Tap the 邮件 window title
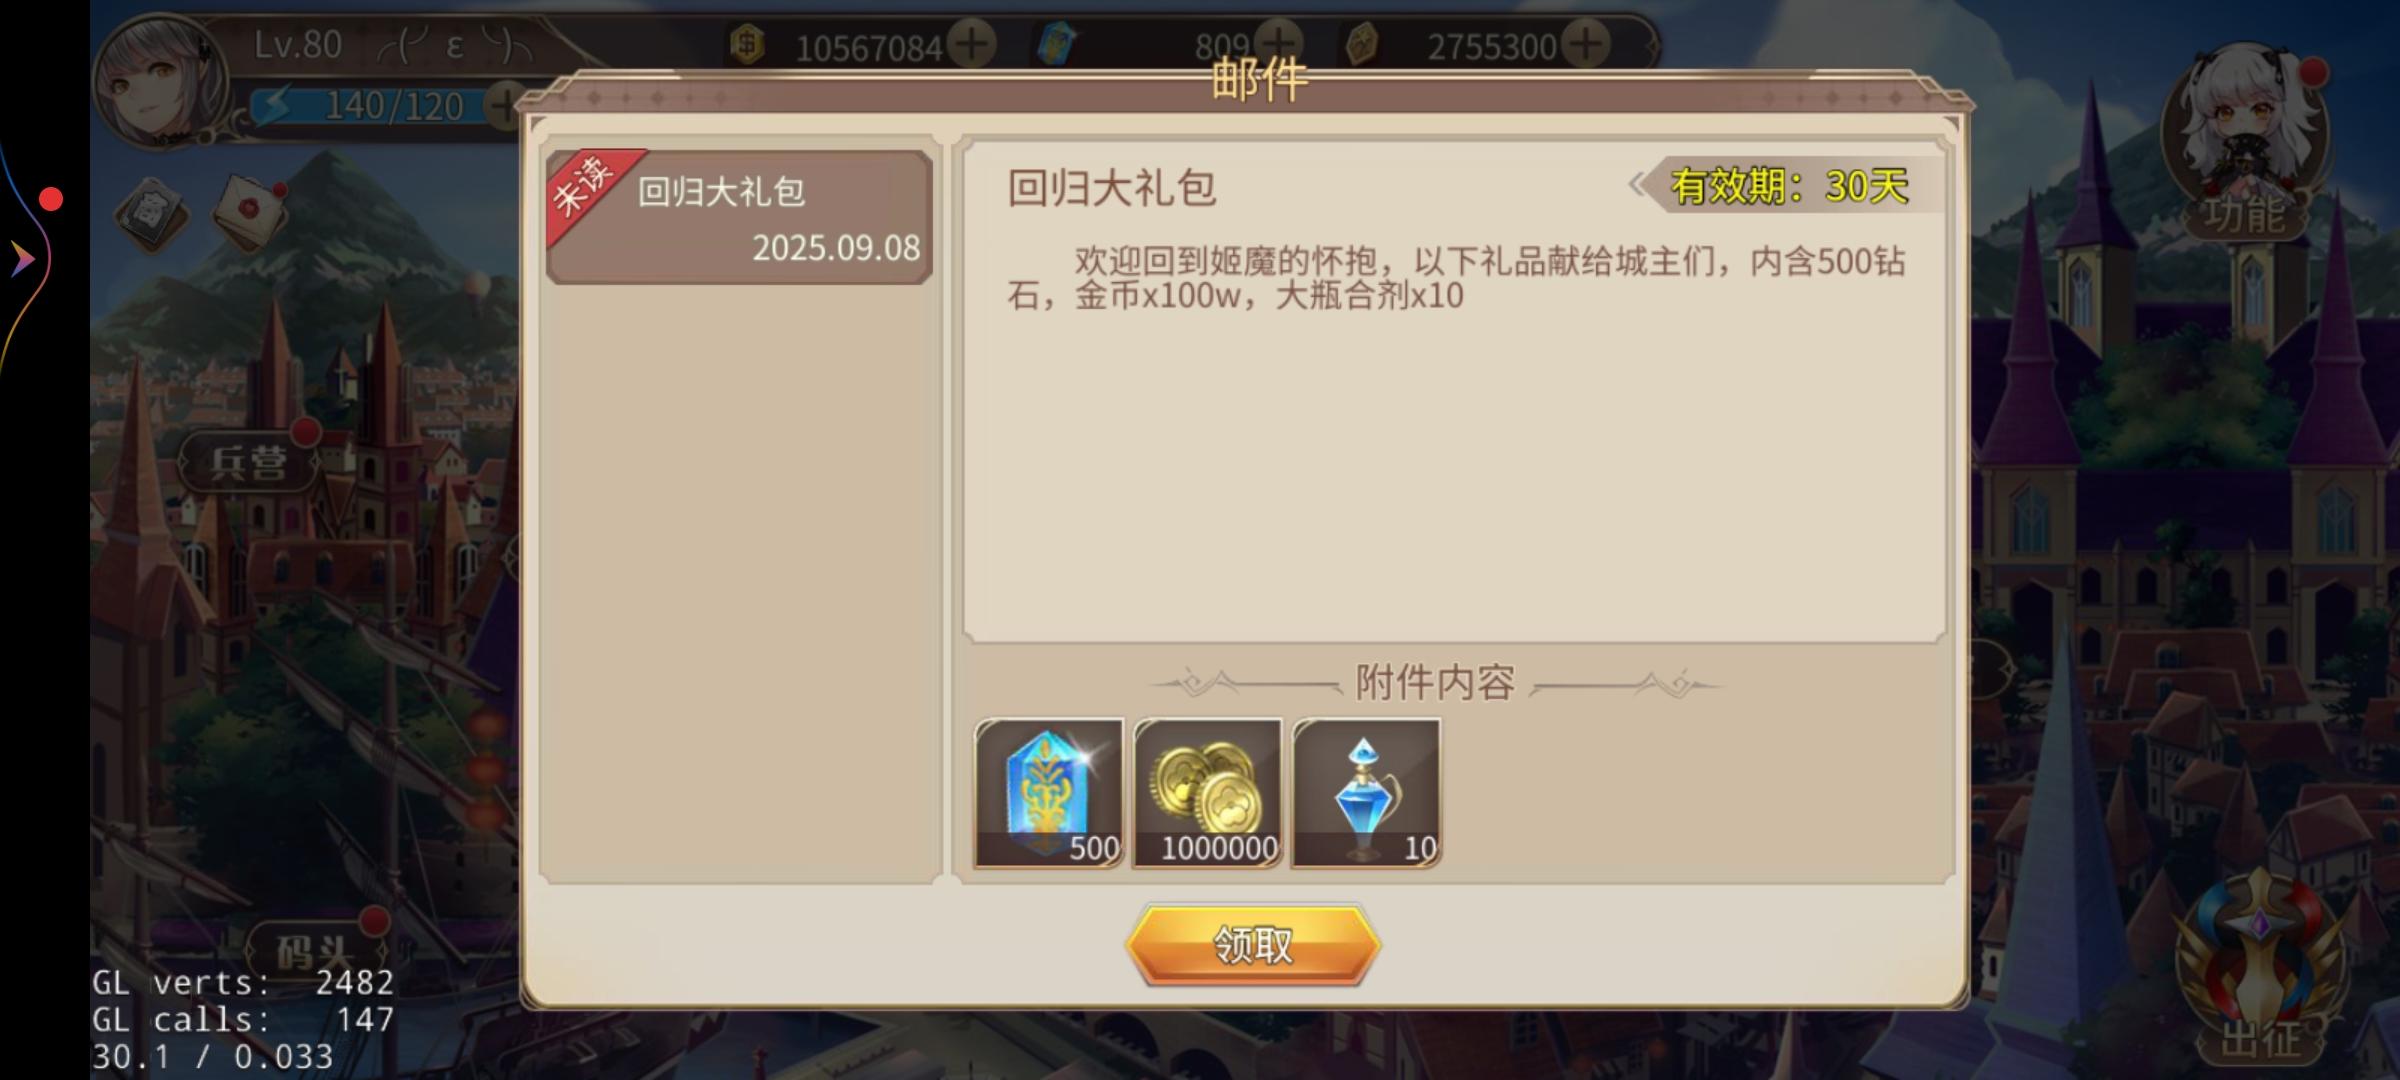2400x1080 pixels. coord(1259,78)
